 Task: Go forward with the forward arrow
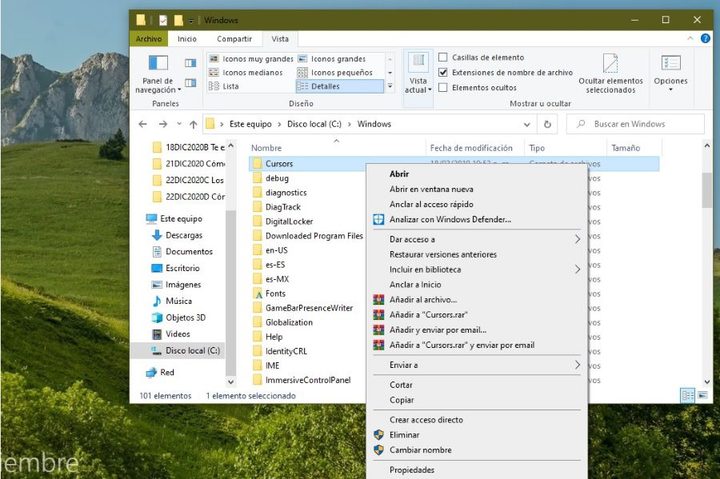point(163,124)
